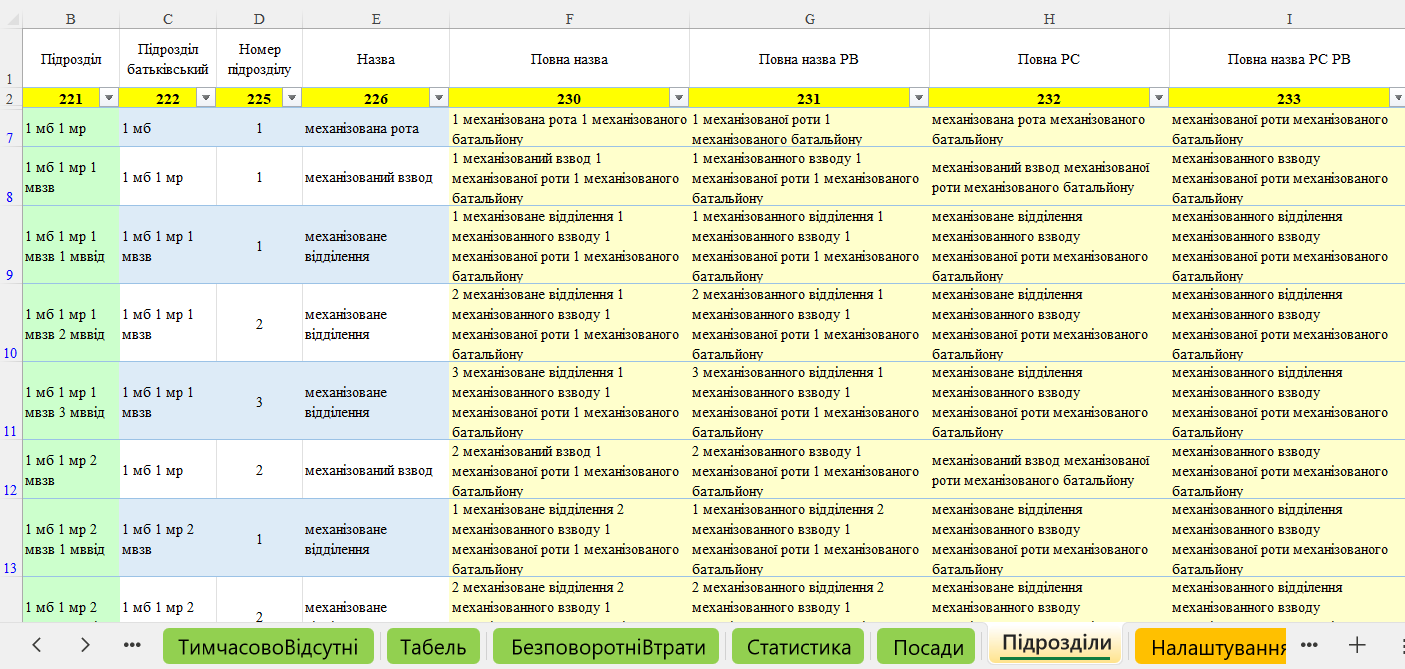This screenshot has width=1405, height=669.
Task: Select the row 10 header
Action: tap(11, 353)
